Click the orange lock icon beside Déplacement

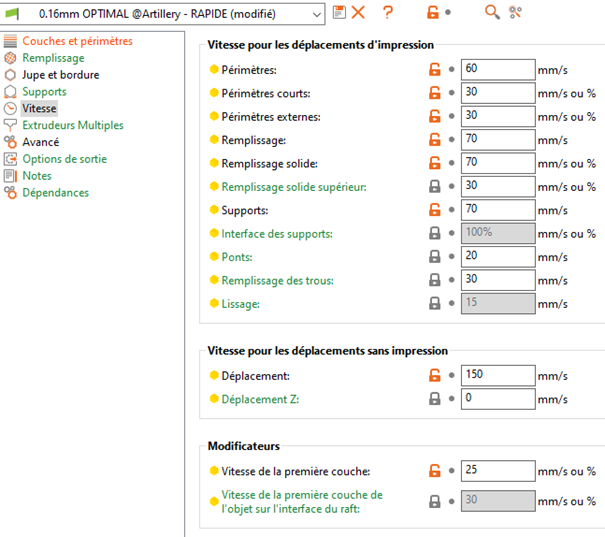(x=435, y=375)
